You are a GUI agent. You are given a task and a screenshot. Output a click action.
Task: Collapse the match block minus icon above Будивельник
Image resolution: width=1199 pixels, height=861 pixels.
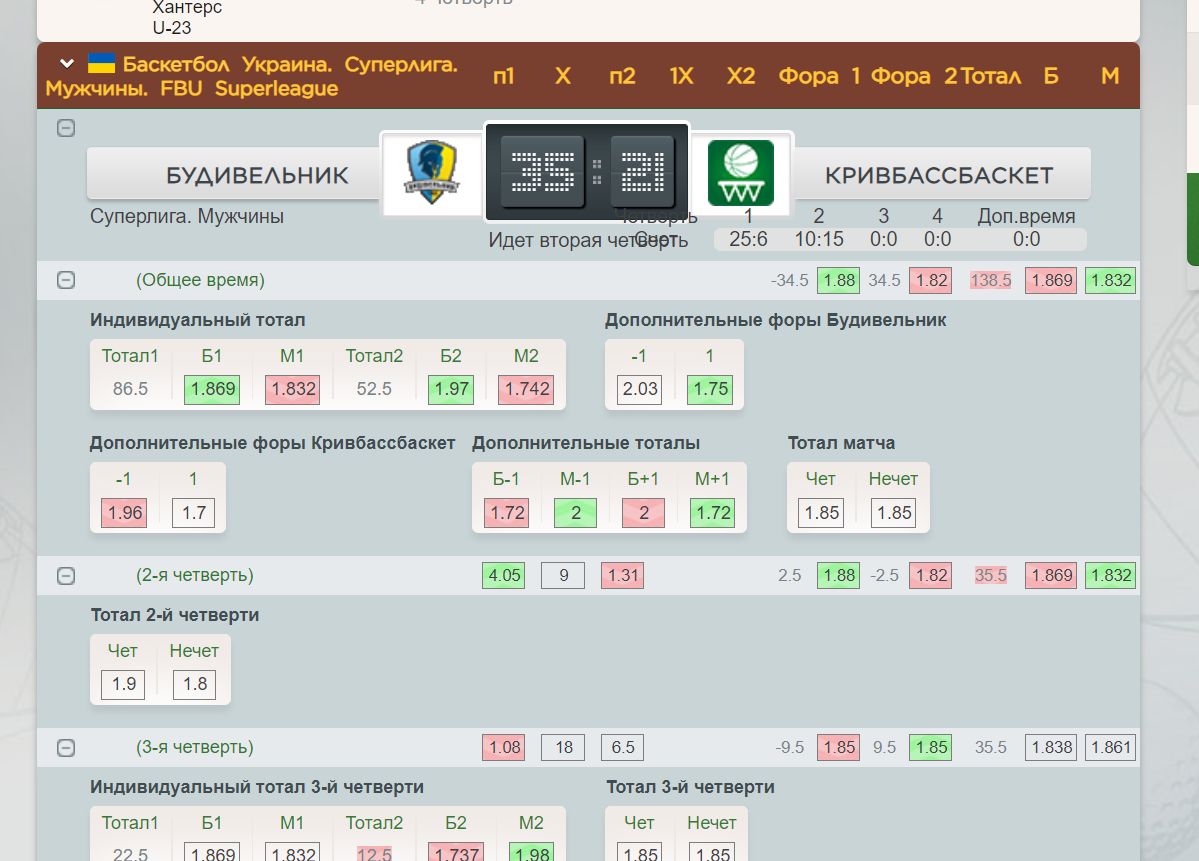66,128
